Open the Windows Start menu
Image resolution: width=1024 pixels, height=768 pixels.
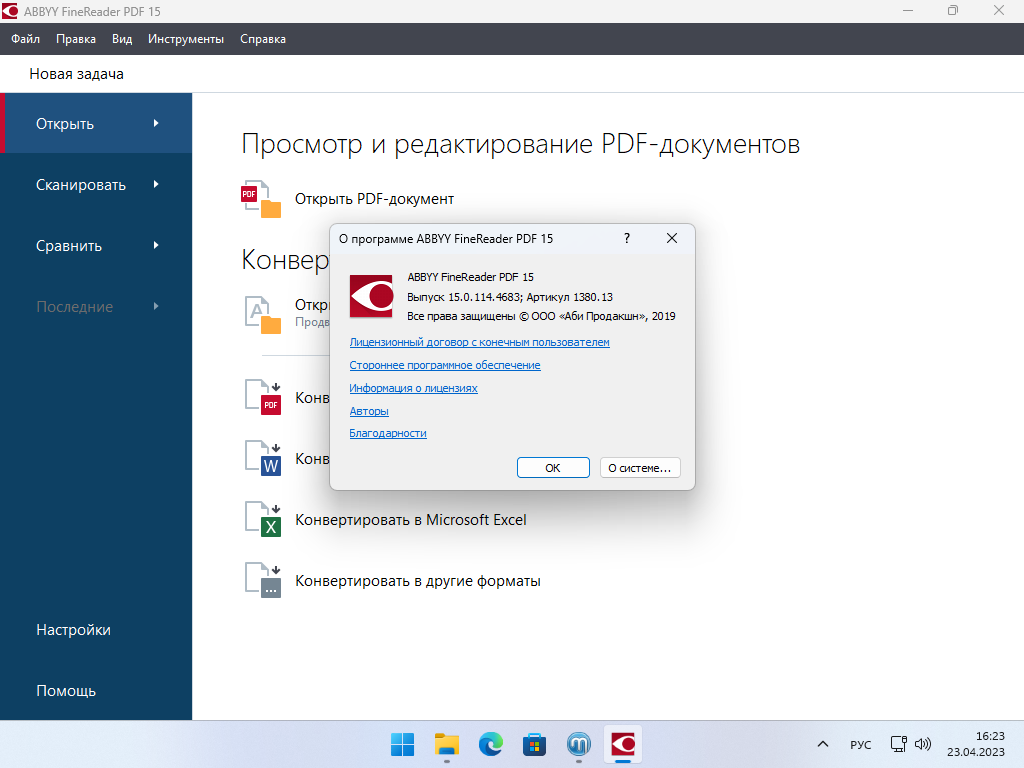click(402, 744)
